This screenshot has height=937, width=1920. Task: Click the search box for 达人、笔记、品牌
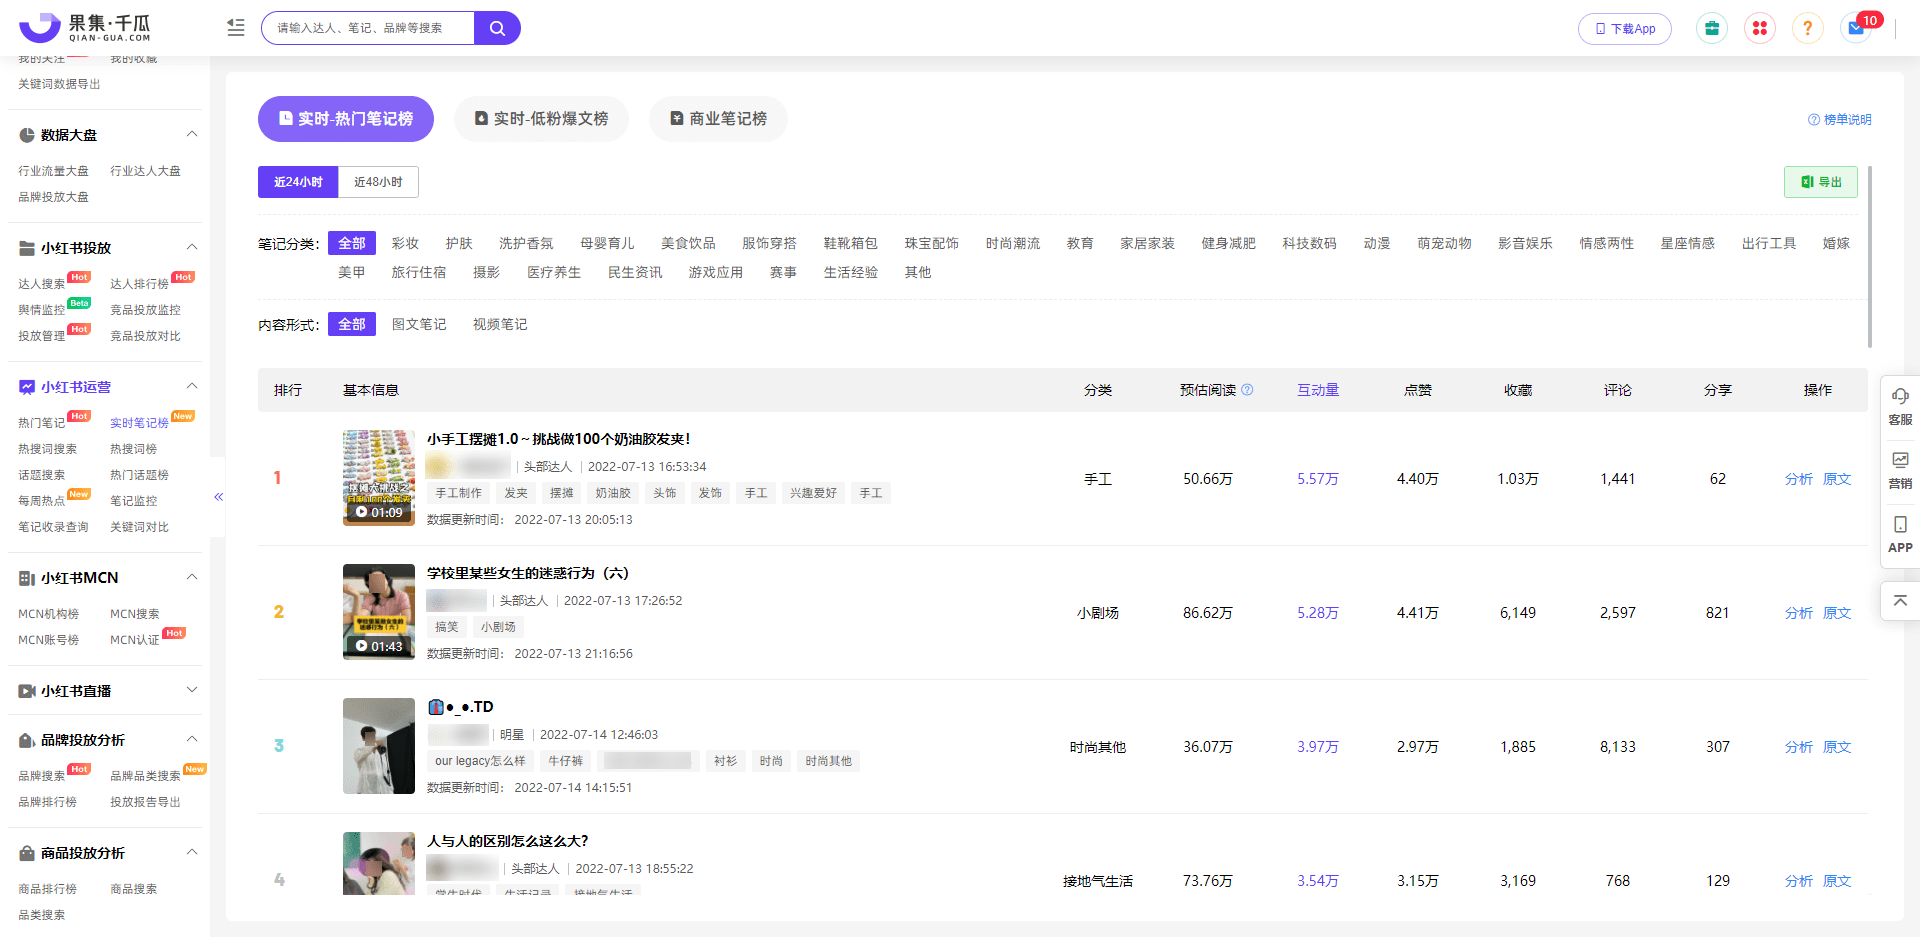pyautogui.click(x=368, y=28)
